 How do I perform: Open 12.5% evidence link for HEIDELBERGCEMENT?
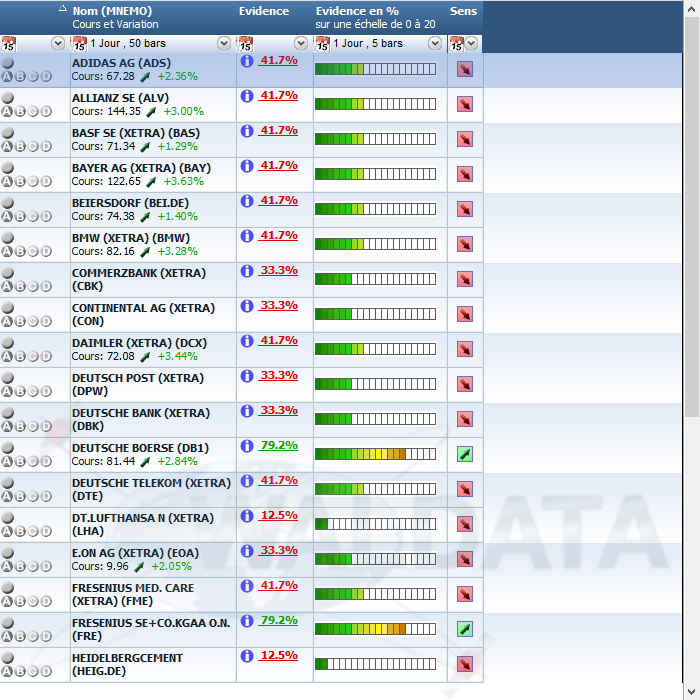pos(279,655)
